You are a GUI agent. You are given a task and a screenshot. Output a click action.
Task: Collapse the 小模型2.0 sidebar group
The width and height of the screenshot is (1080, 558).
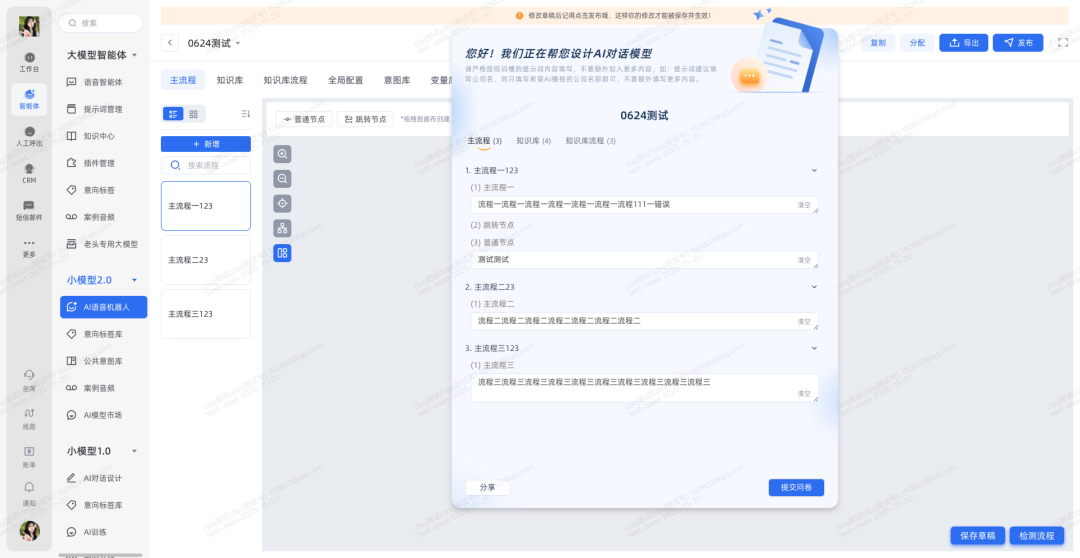pyautogui.click(x=135, y=280)
